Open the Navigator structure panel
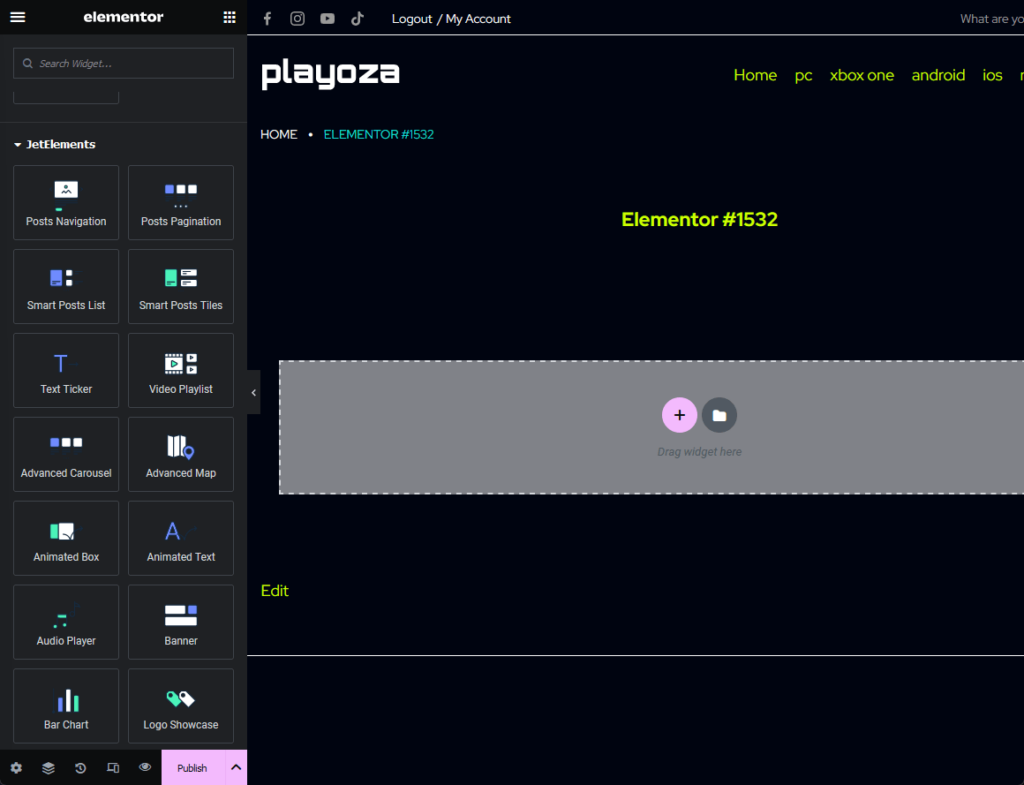Viewport: 1024px width, 785px height. click(48, 768)
